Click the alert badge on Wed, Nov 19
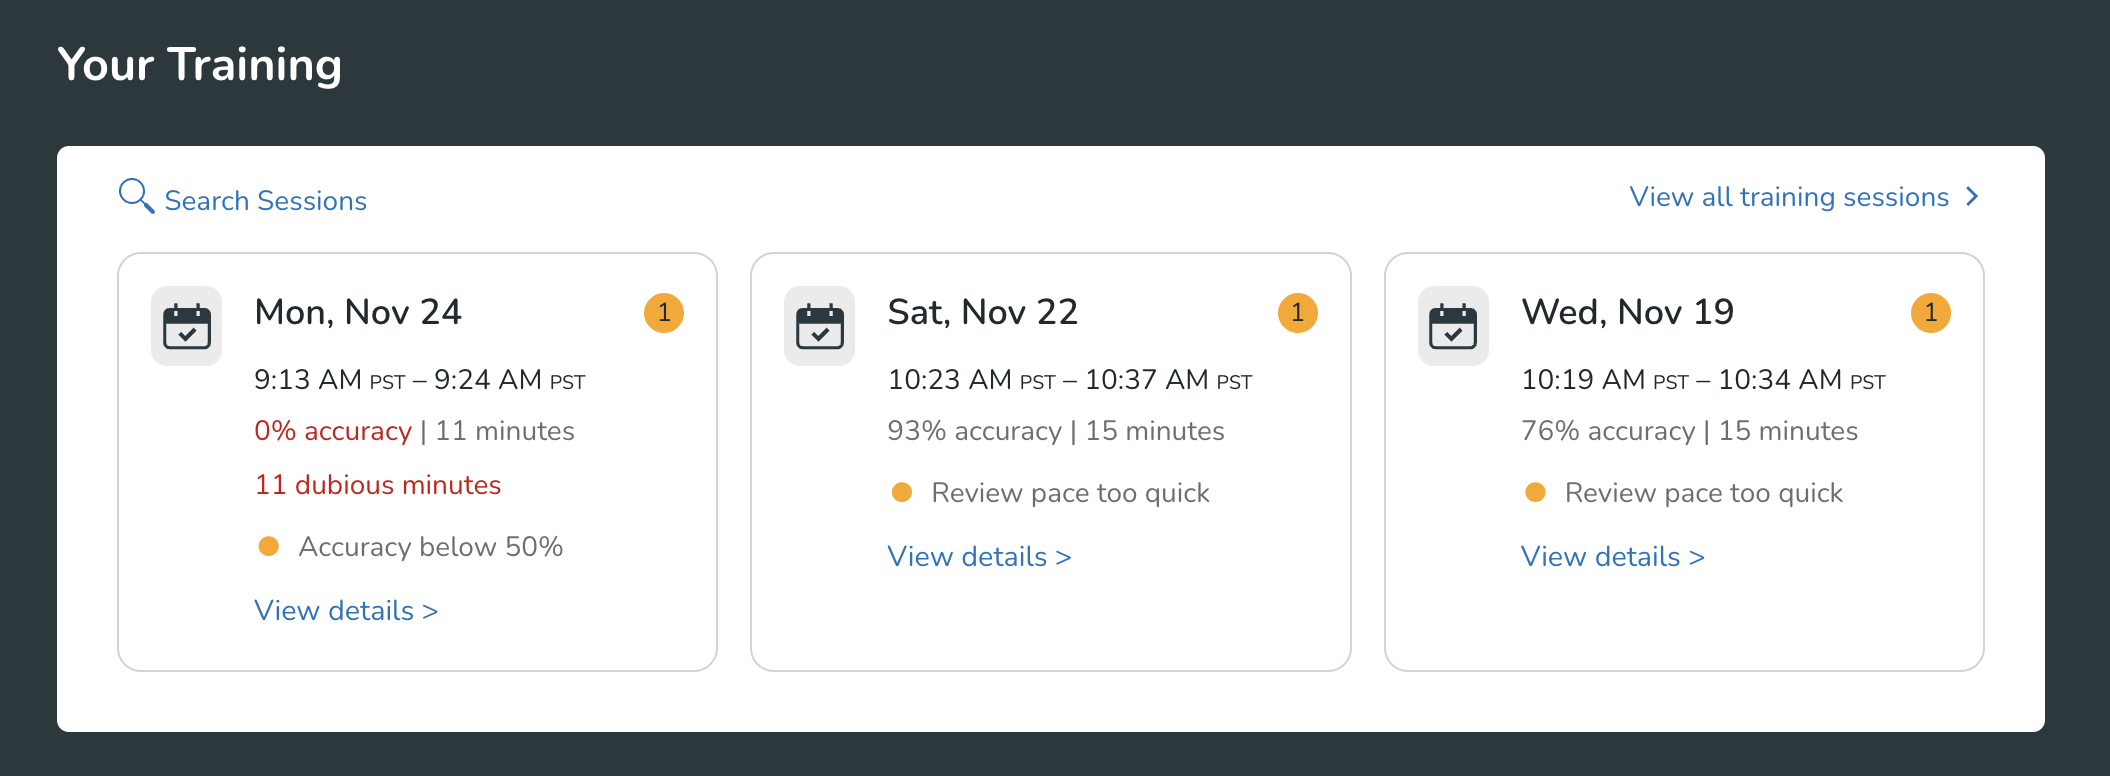Image resolution: width=2110 pixels, height=776 pixels. 1930,313
